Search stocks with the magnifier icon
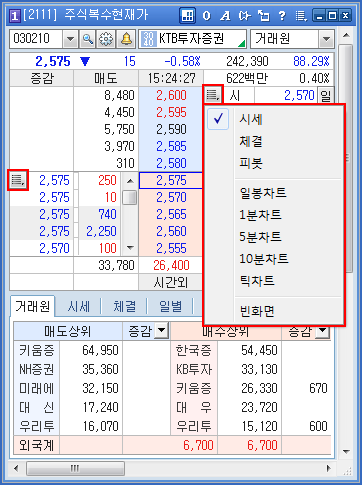Image resolution: width=362 pixels, height=485 pixels. click(88, 39)
